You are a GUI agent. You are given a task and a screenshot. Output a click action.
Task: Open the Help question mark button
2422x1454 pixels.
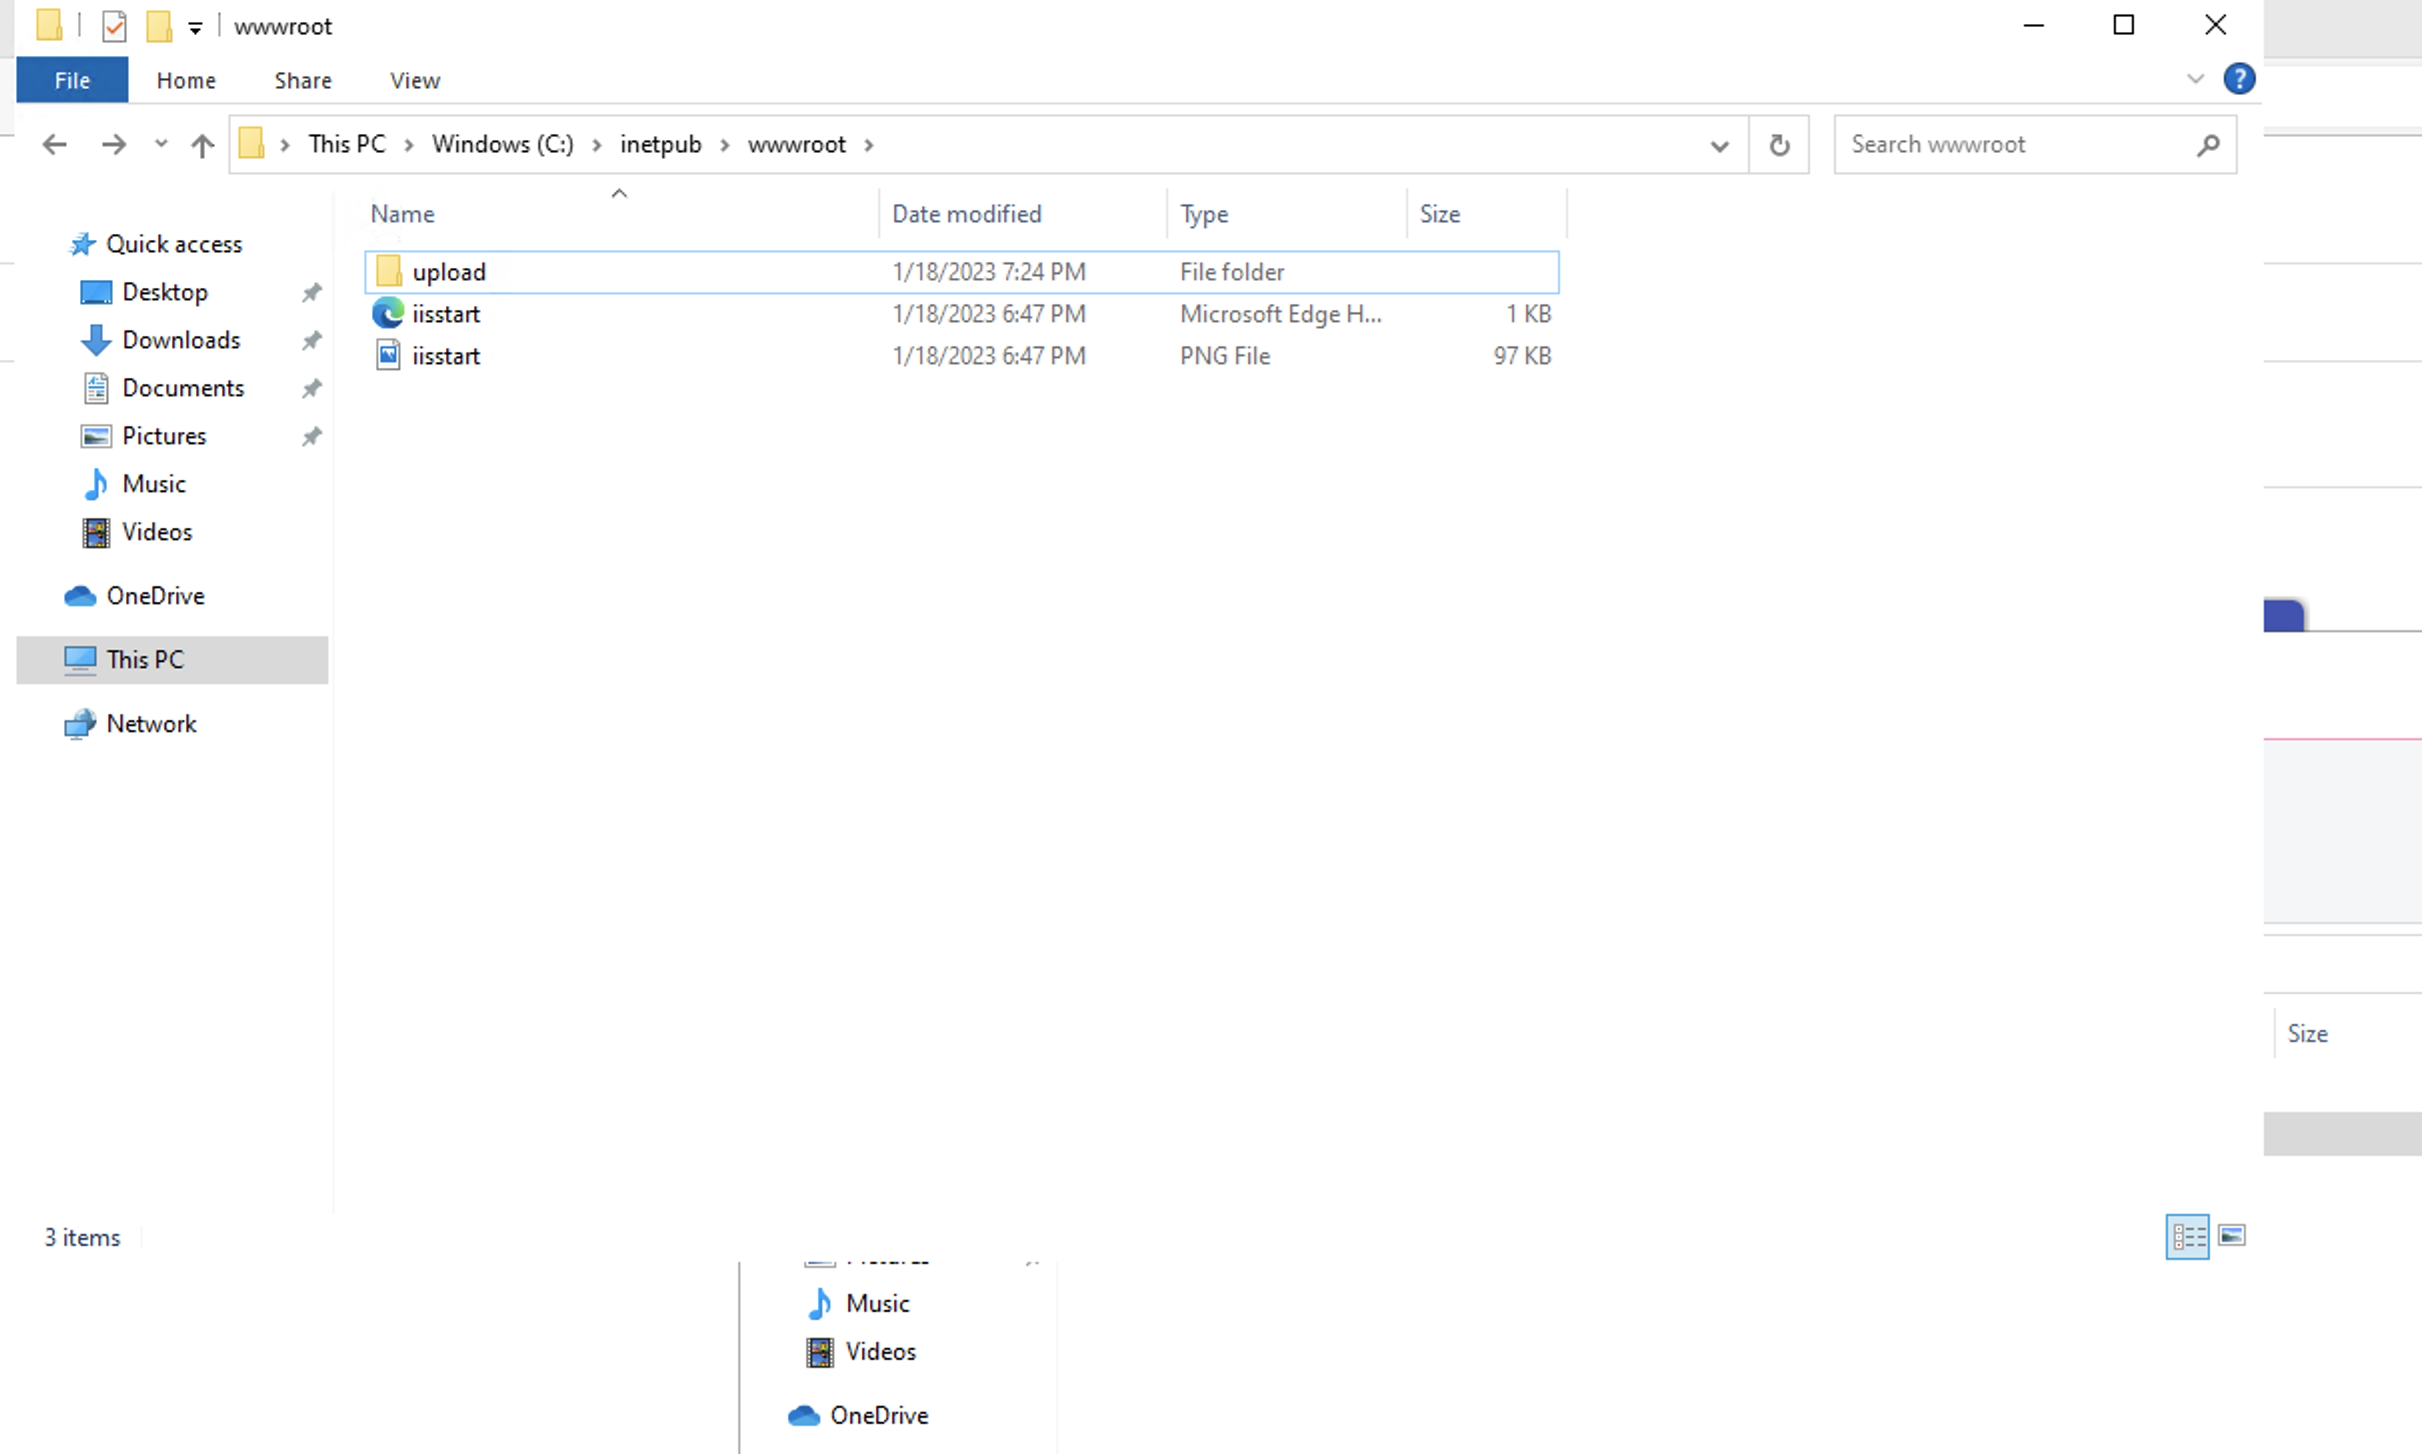tap(2240, 80)
